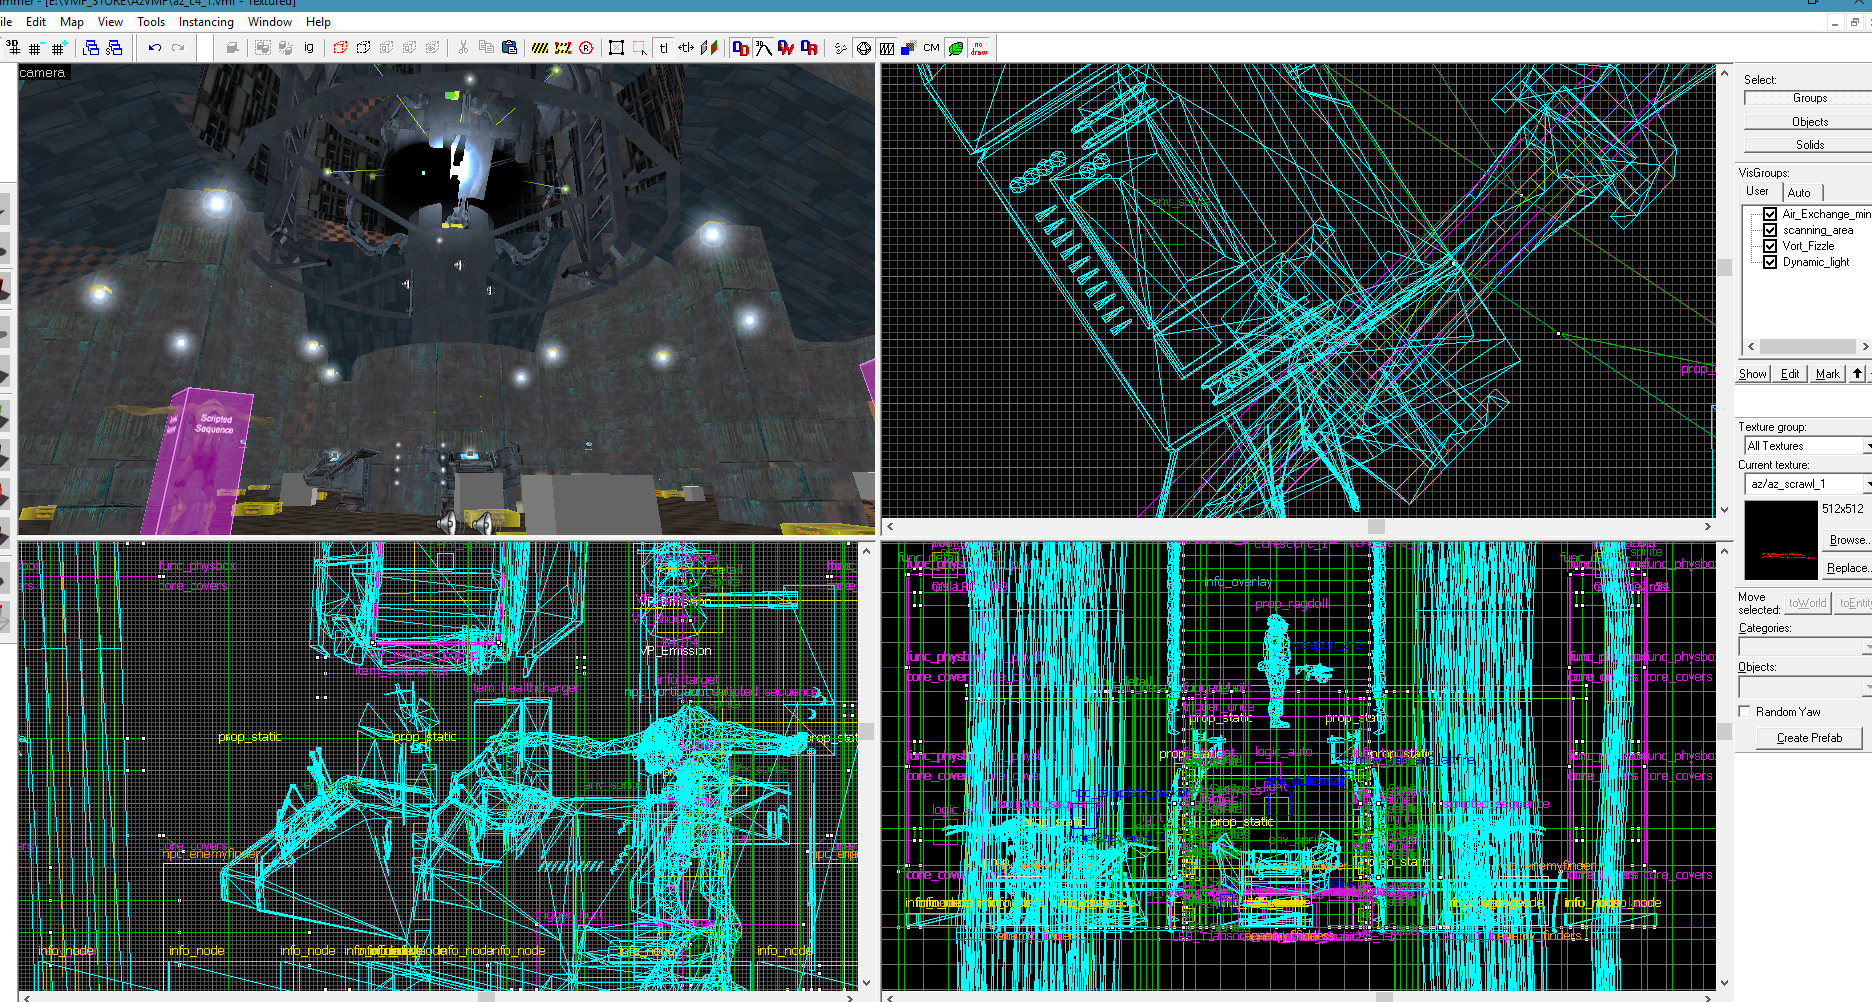This screenshot has width=1872, height=1002.
Task: Toggle the 3D grid icon
Action: (x=12, y=47)
